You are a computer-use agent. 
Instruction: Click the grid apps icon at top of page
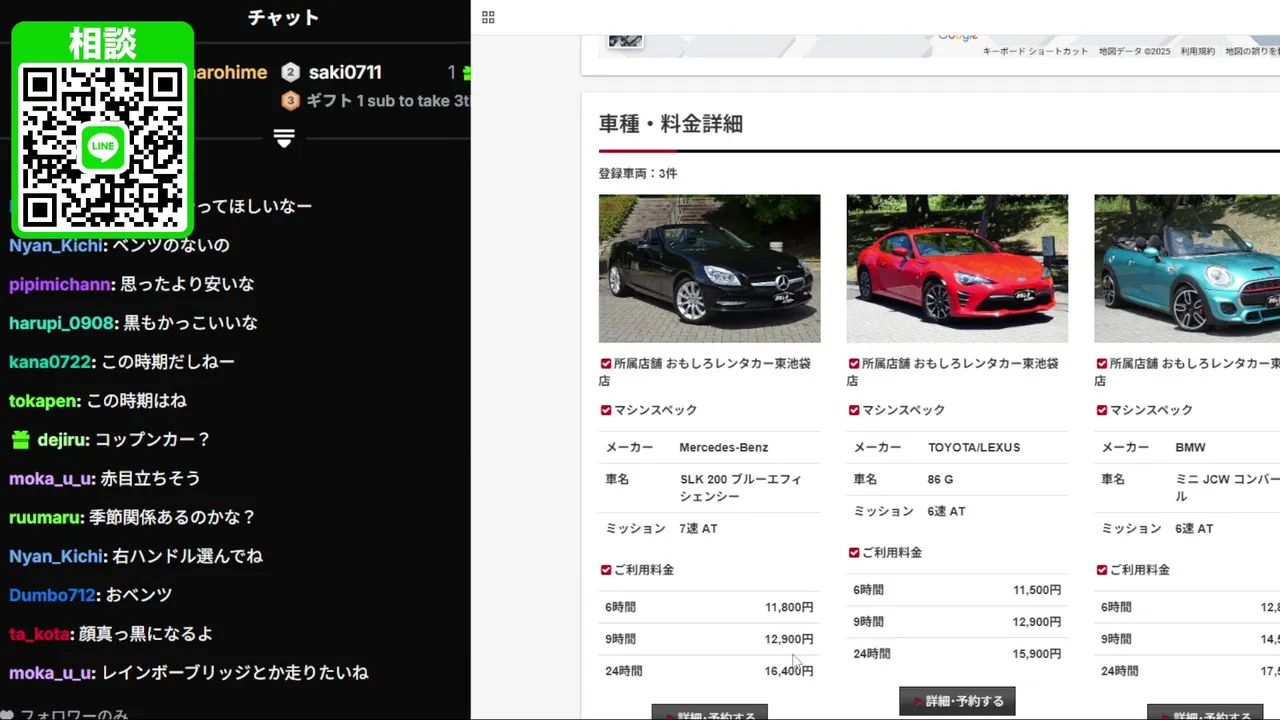488,17
